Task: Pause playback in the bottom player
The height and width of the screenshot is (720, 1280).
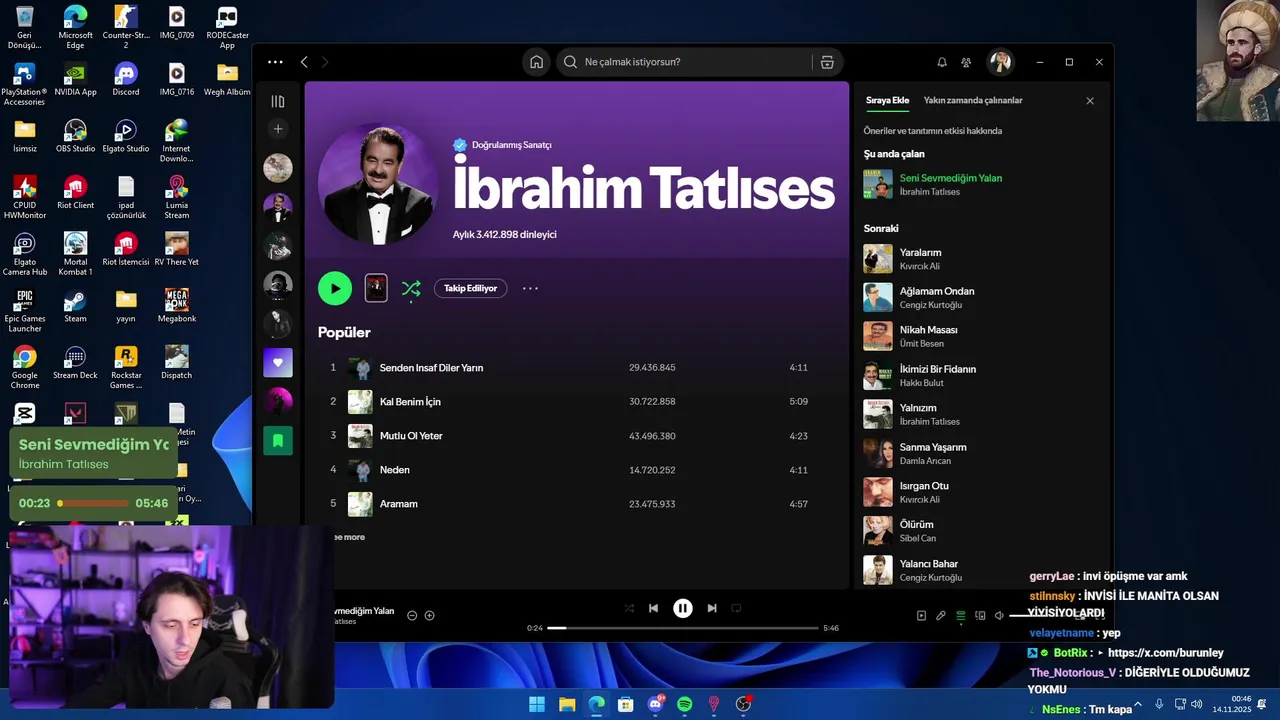Action: pos(683,608)
